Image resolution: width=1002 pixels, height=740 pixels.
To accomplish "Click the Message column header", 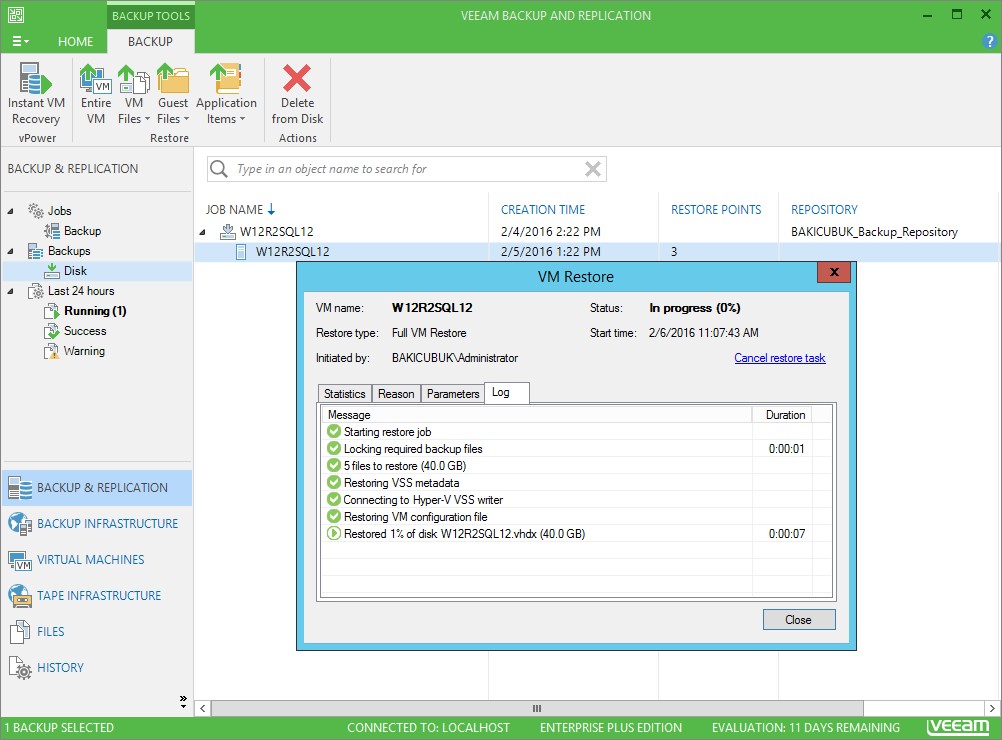I will [x=536, y=415].
